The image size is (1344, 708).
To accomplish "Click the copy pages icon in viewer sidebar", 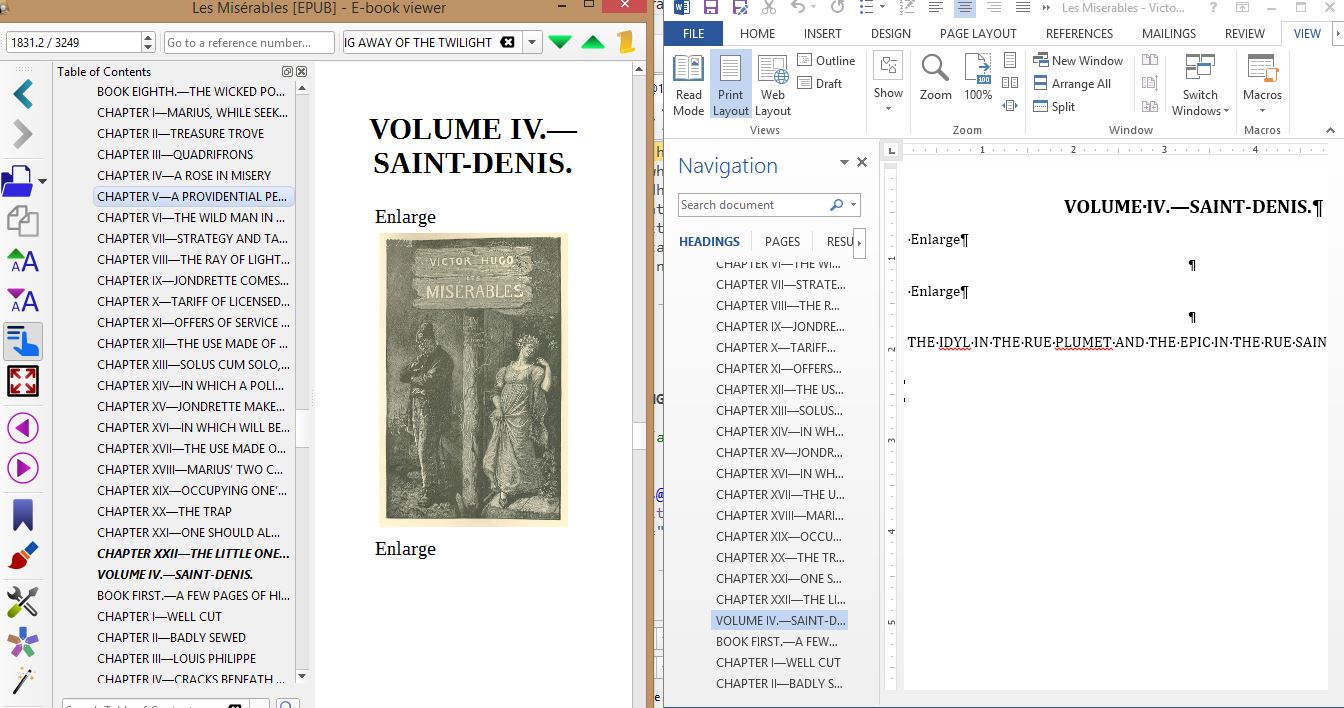I will pos(22,221).
